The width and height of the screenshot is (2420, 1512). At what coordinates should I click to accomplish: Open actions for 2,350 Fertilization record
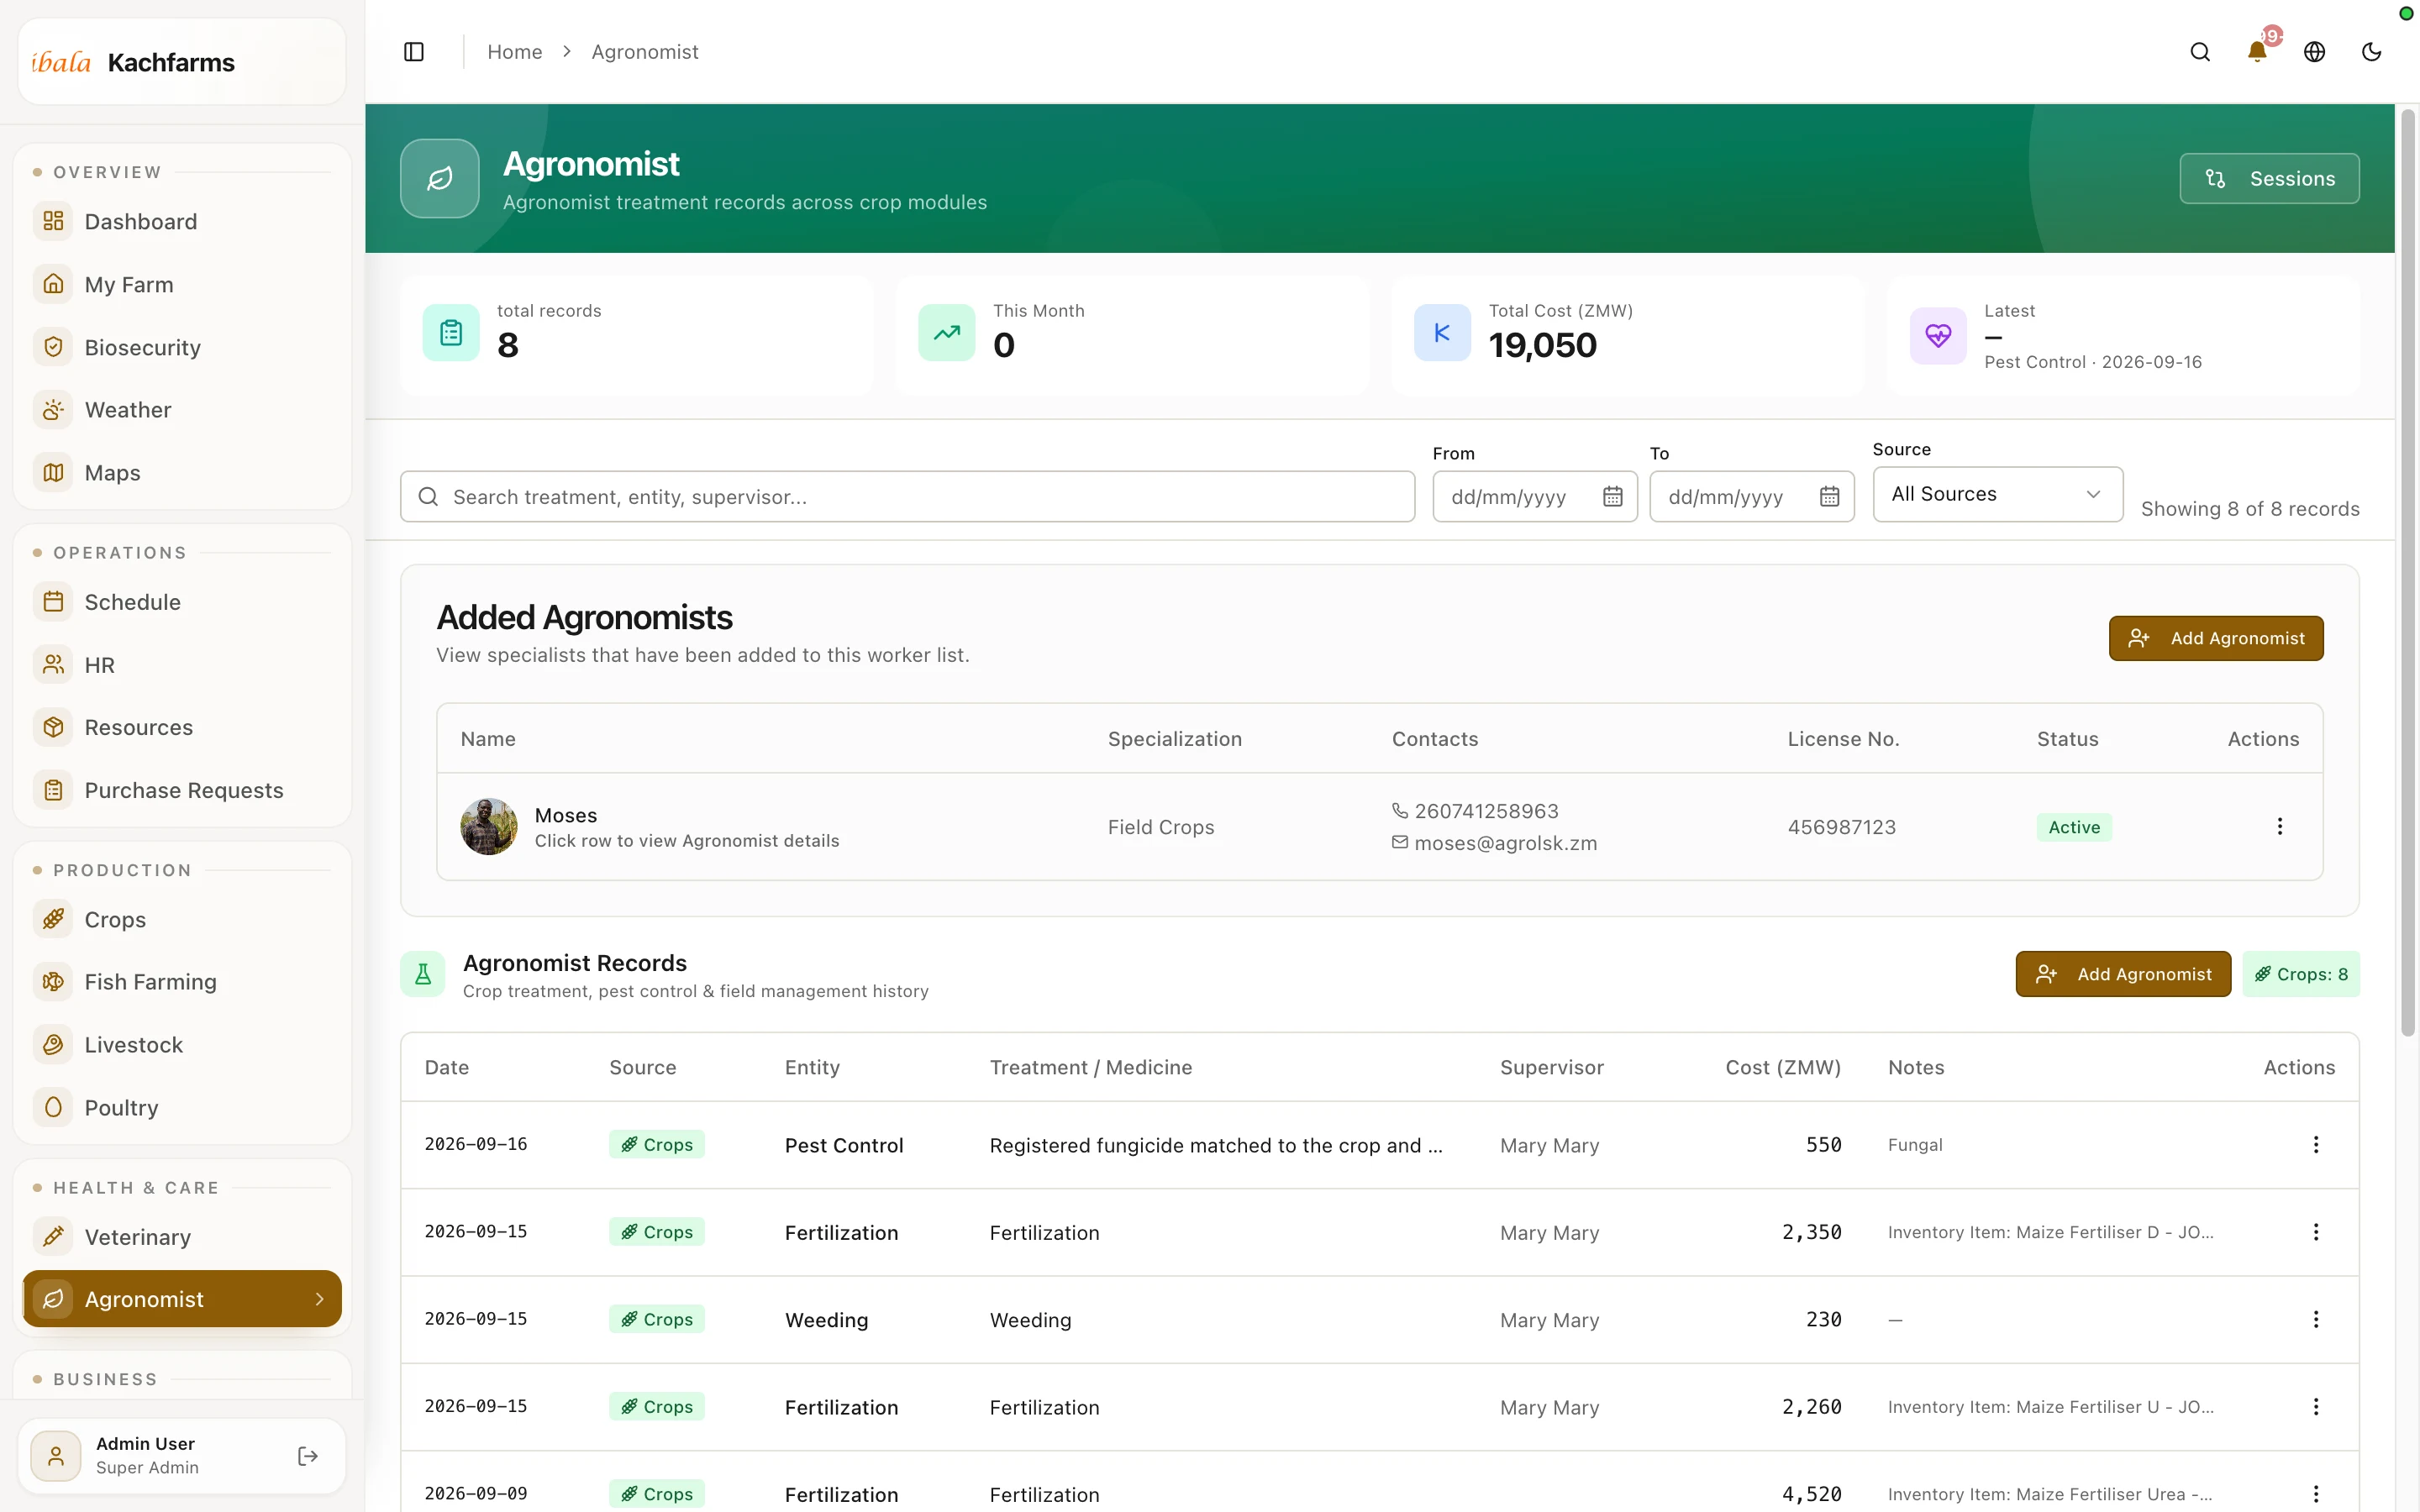tap(2316, 1232)
